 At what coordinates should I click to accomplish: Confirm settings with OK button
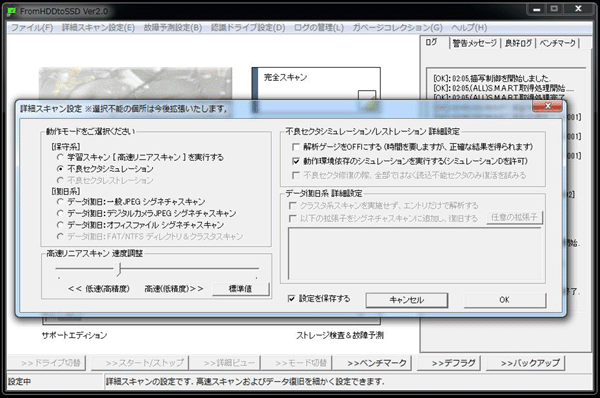click(x=505, y=300)
